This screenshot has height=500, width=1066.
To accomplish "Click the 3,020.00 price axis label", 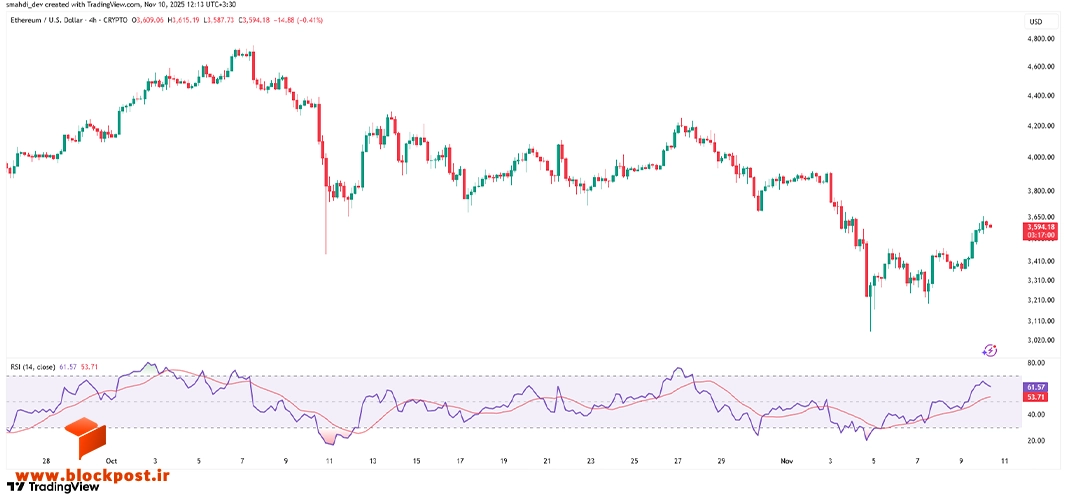I will 1041,340.
